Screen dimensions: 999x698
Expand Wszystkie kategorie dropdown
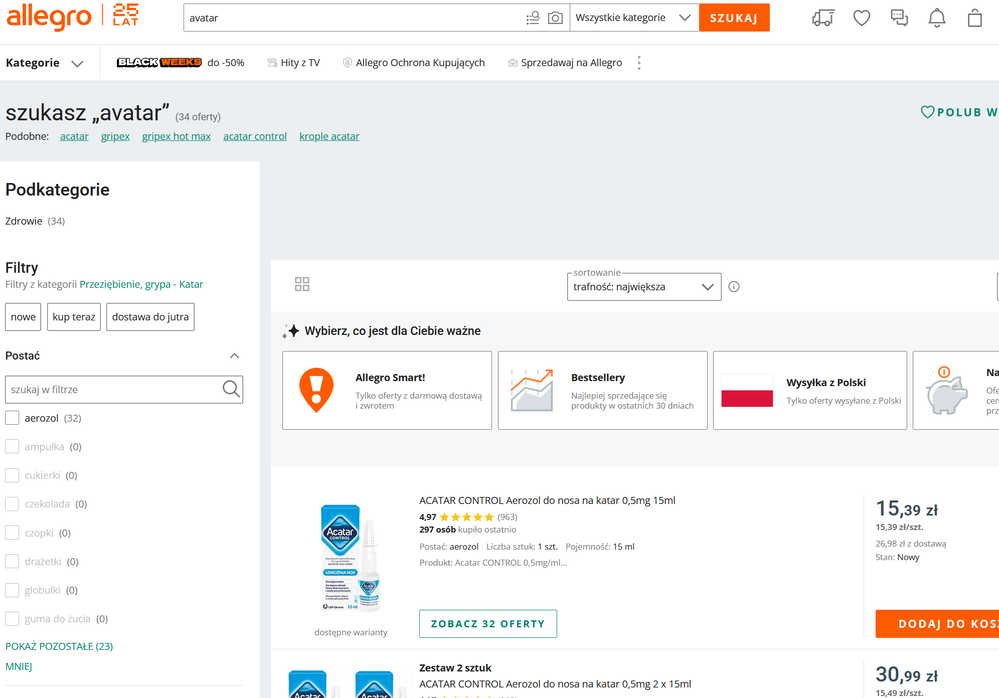click(x=634, y=18)
